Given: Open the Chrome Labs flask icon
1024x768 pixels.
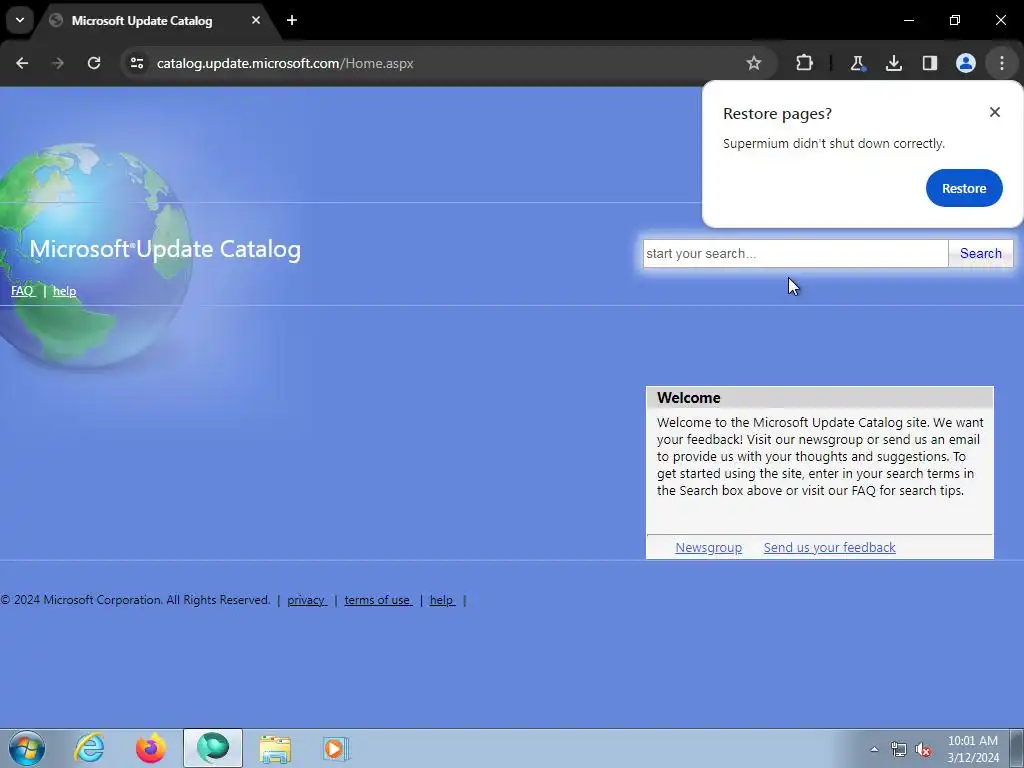Looking at the screenshot, I should point(857,63).
